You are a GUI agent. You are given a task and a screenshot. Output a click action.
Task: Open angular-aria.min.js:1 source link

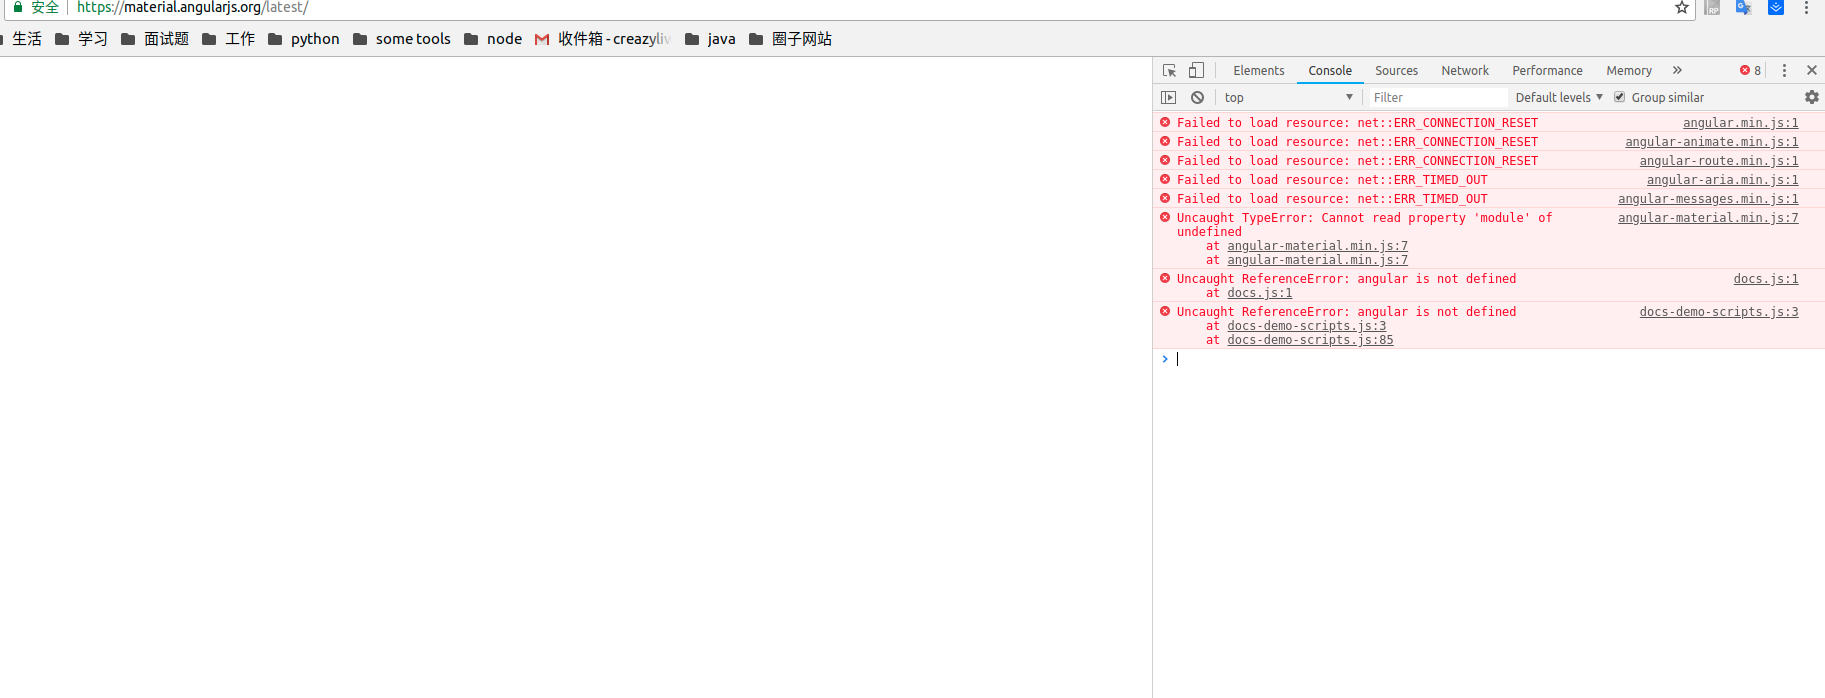click(x=1722, y=179)
